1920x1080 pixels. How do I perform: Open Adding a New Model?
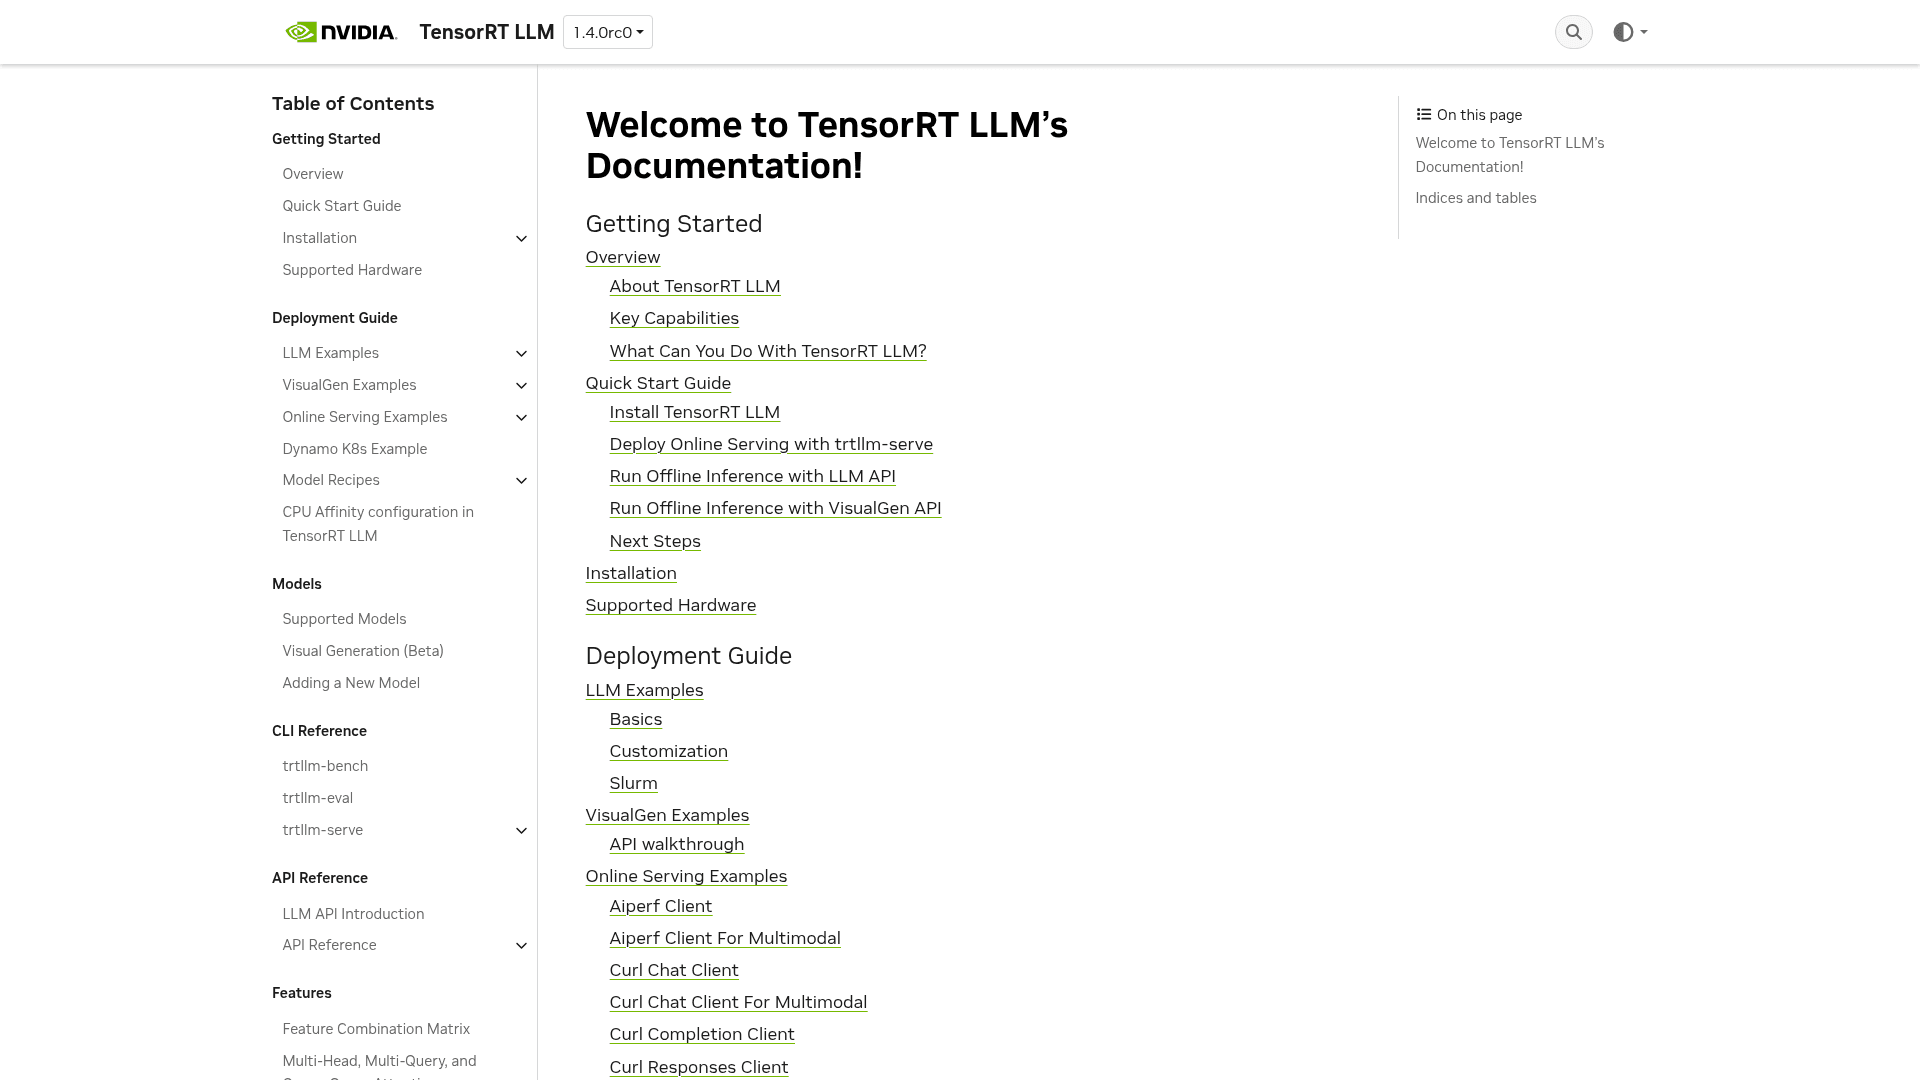(350, 683)
